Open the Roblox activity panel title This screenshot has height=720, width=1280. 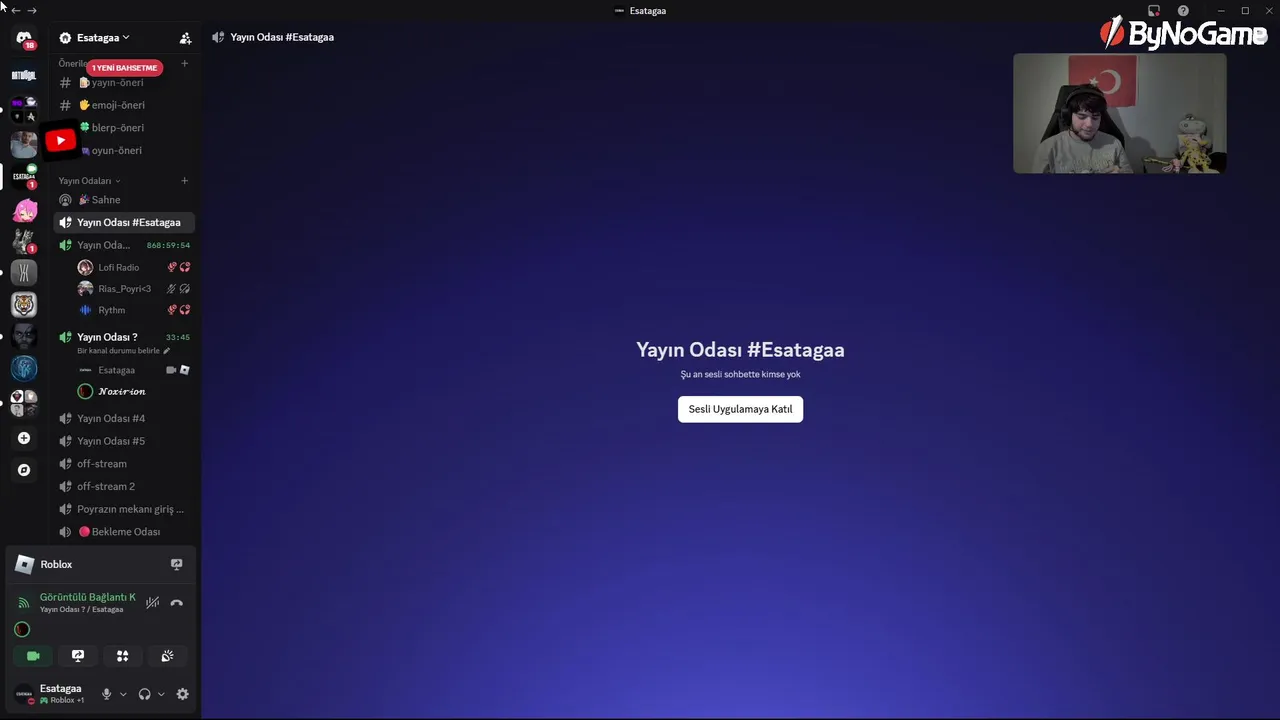click(x=56, y=564)
